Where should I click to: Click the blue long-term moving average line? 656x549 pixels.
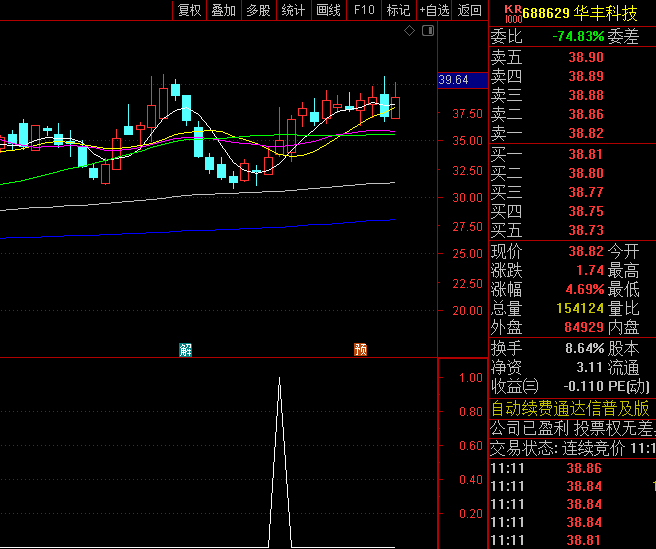(197, 231)
